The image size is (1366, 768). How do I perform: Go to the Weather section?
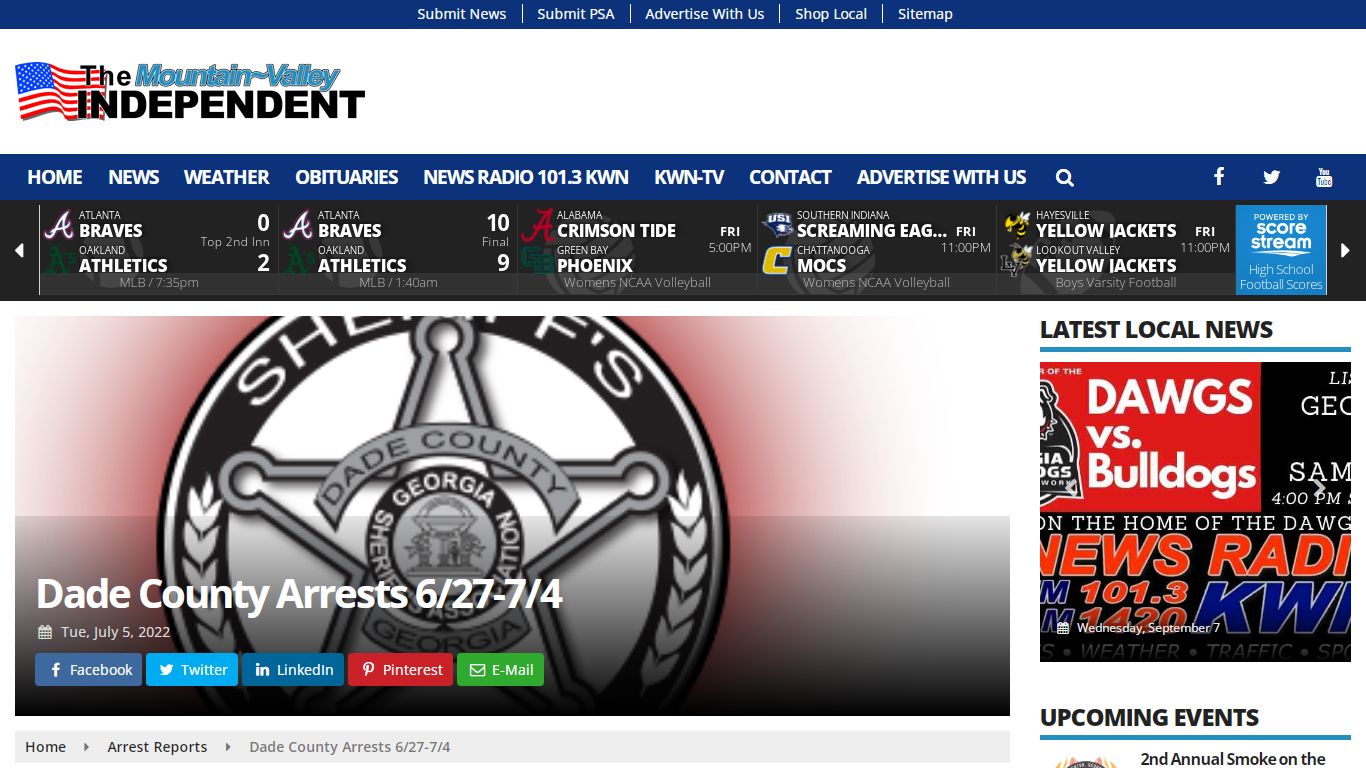coord(227,177)
